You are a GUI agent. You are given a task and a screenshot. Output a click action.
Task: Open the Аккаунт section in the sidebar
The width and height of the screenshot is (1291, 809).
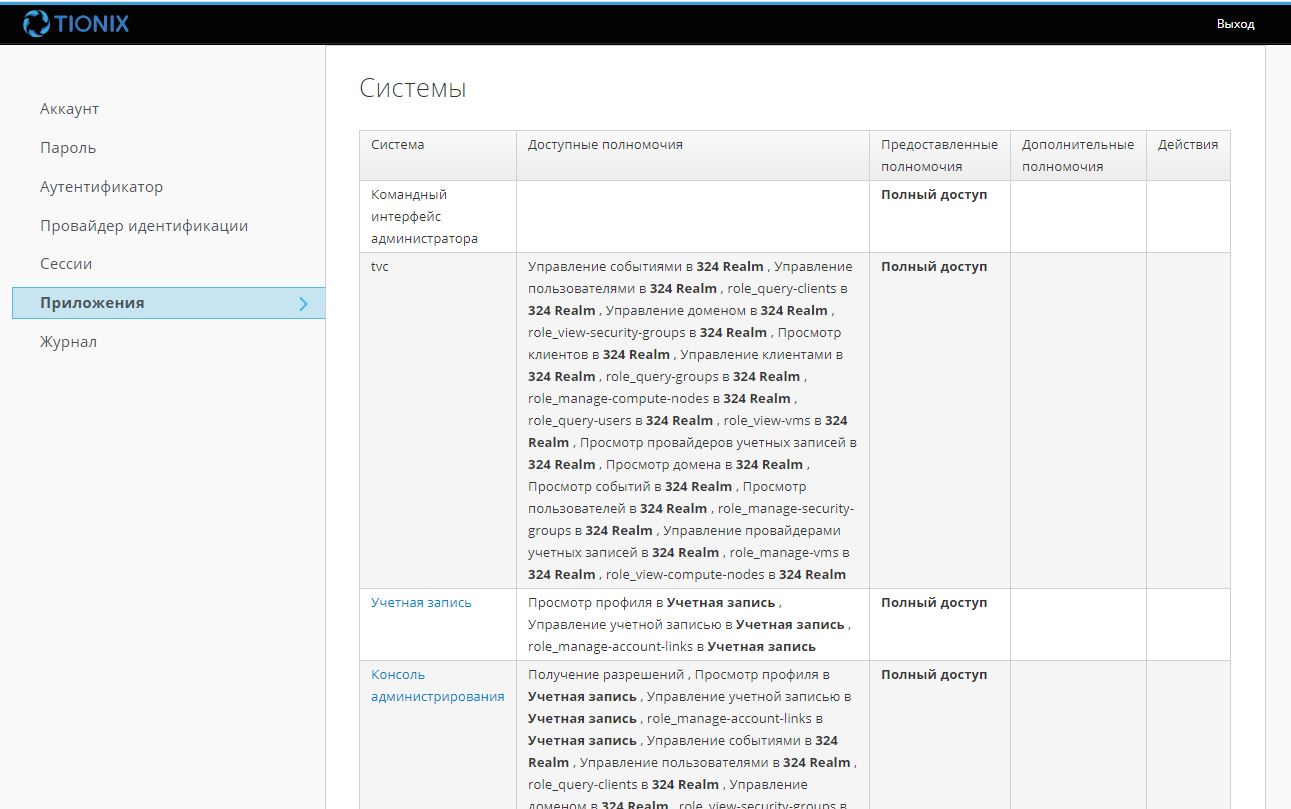pyautogui.click(x=69, y=109)
